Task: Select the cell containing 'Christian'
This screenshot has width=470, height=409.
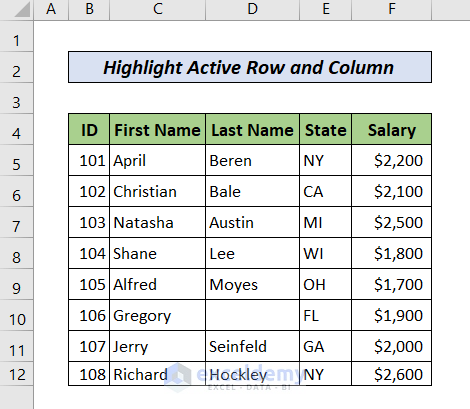Action: [158, 191]
